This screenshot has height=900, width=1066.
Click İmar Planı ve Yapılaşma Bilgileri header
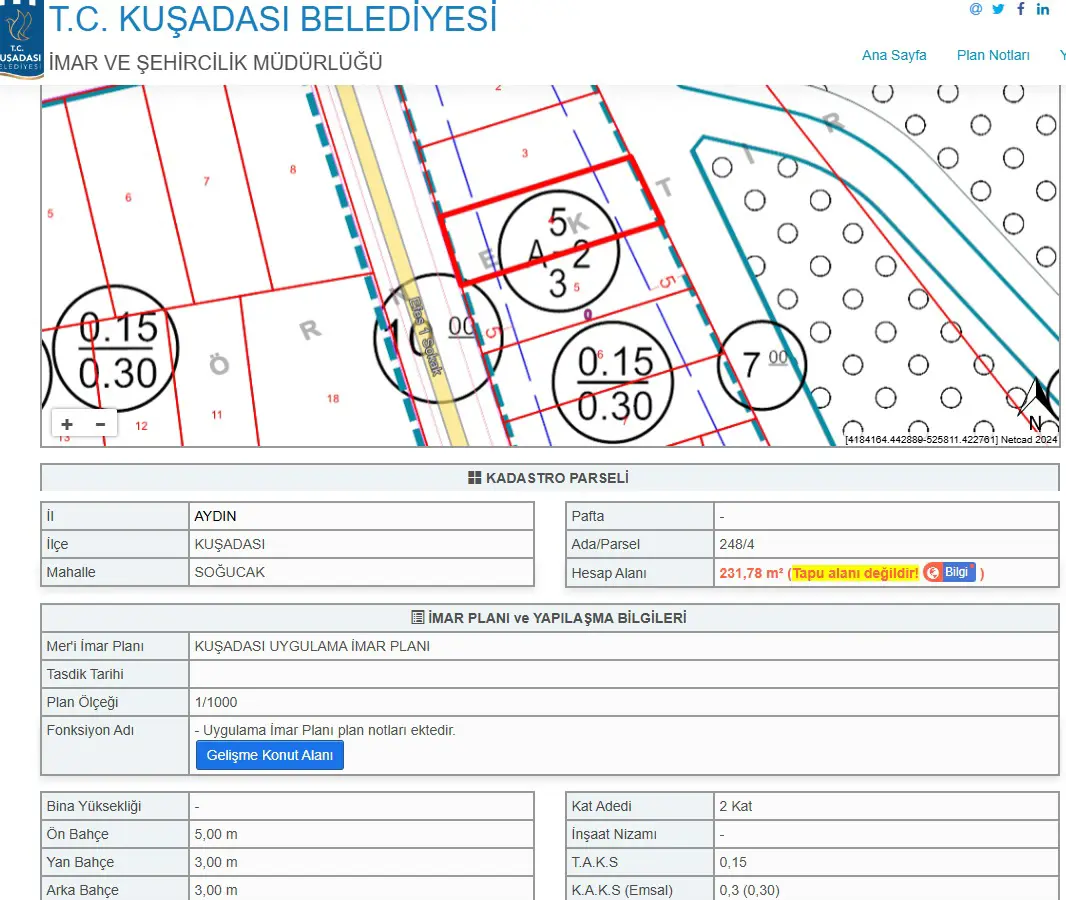549,618
